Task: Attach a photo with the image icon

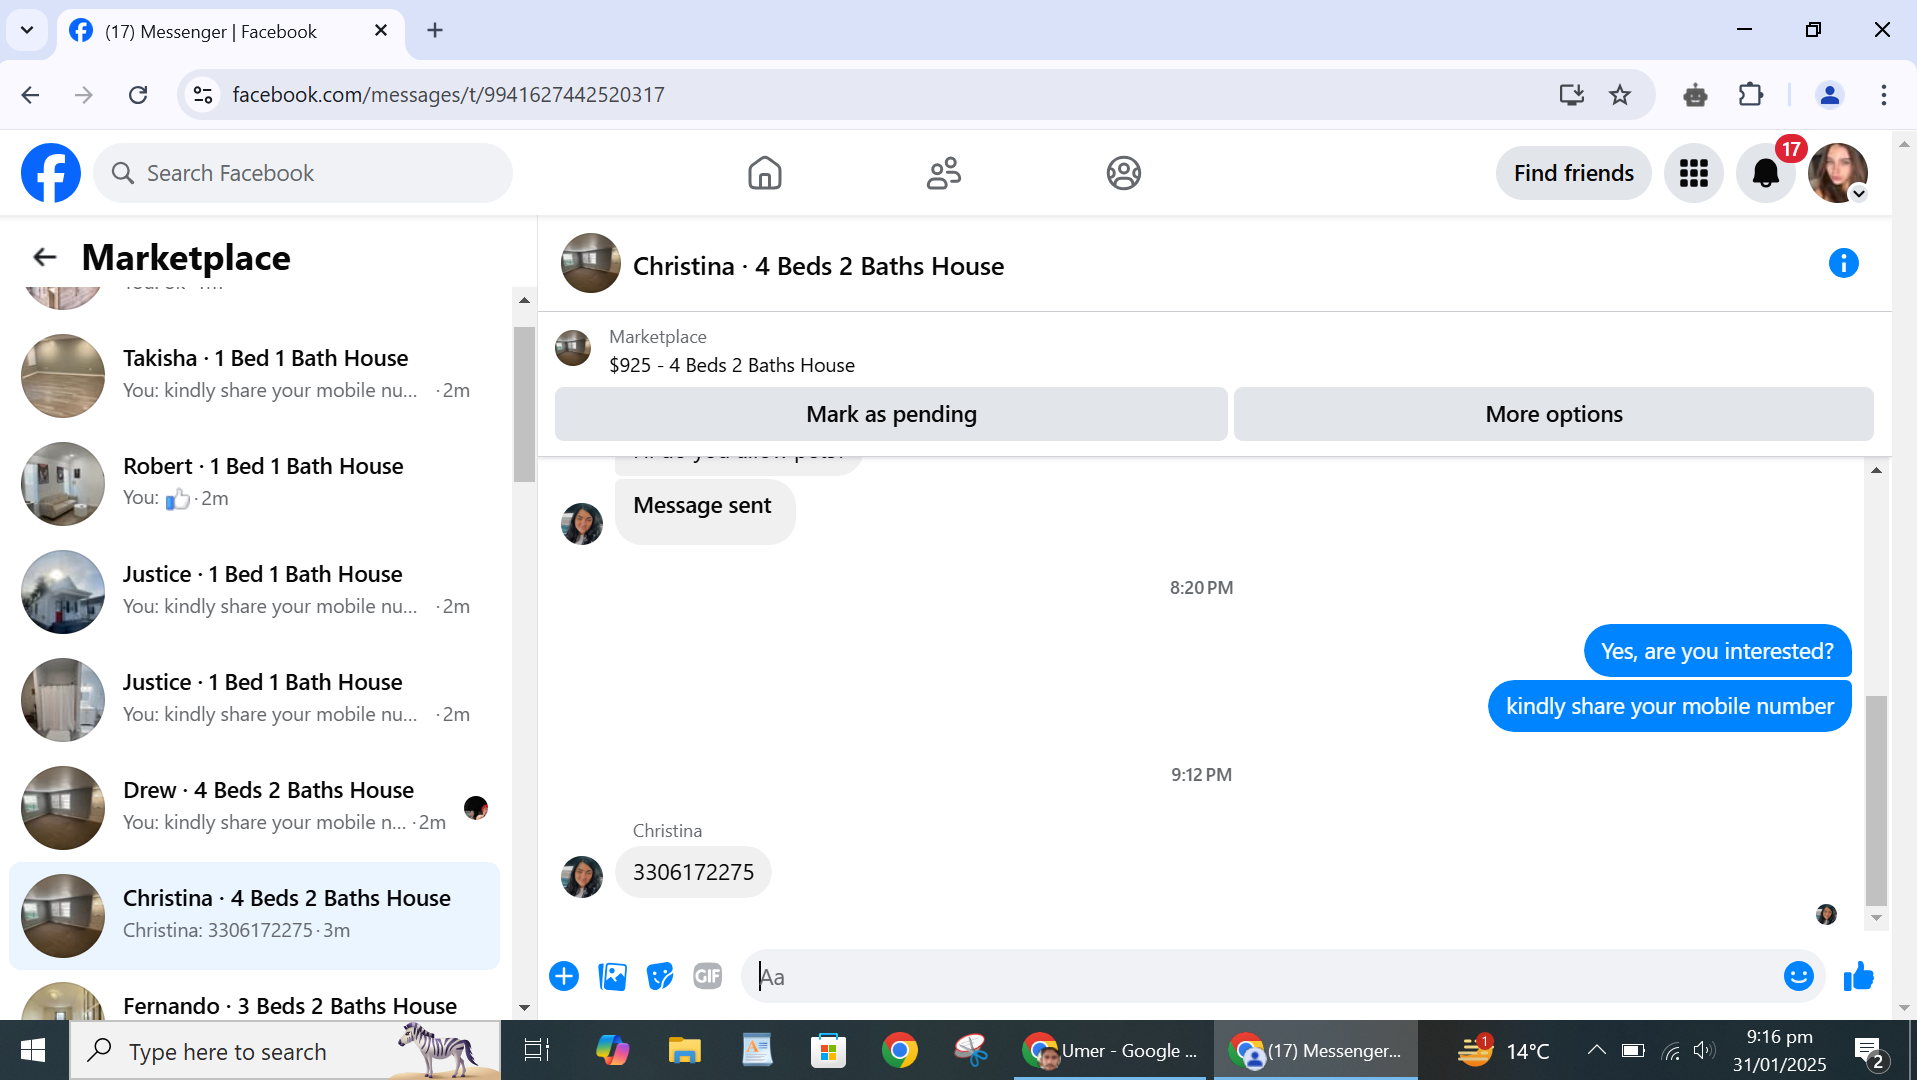Action: [x=612, y=976]
